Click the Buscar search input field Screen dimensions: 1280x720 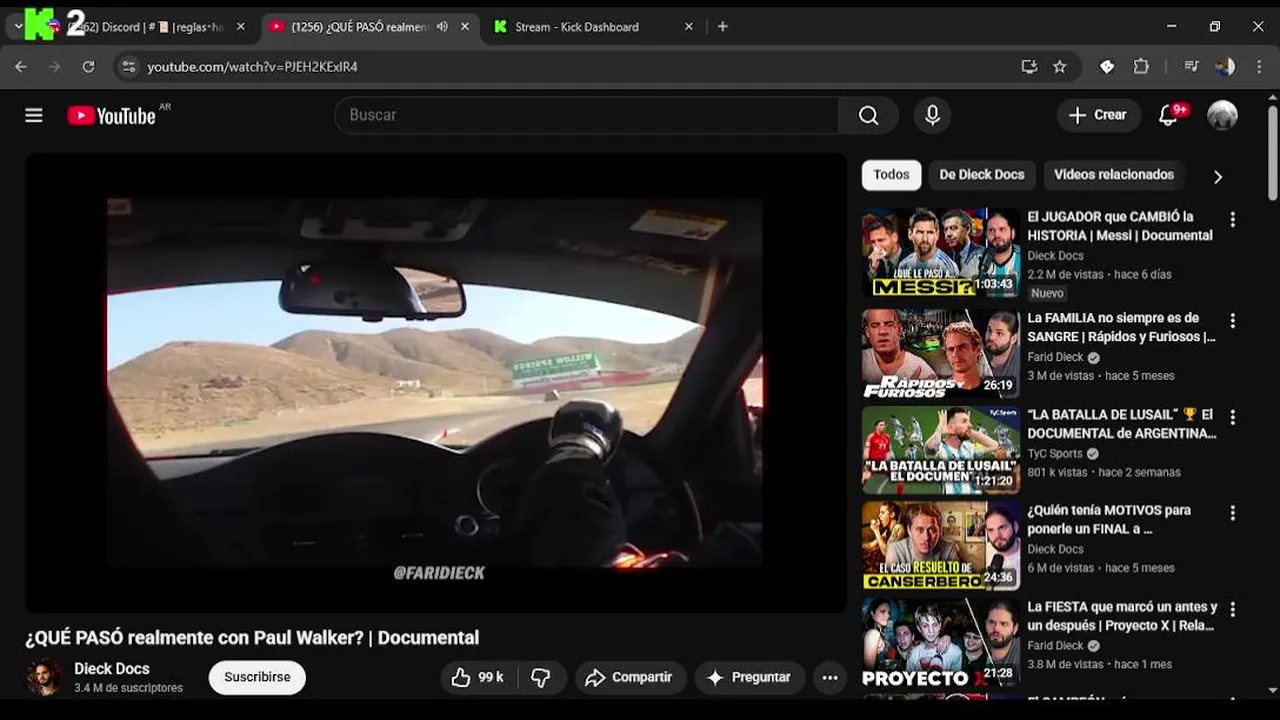[587, 115]
